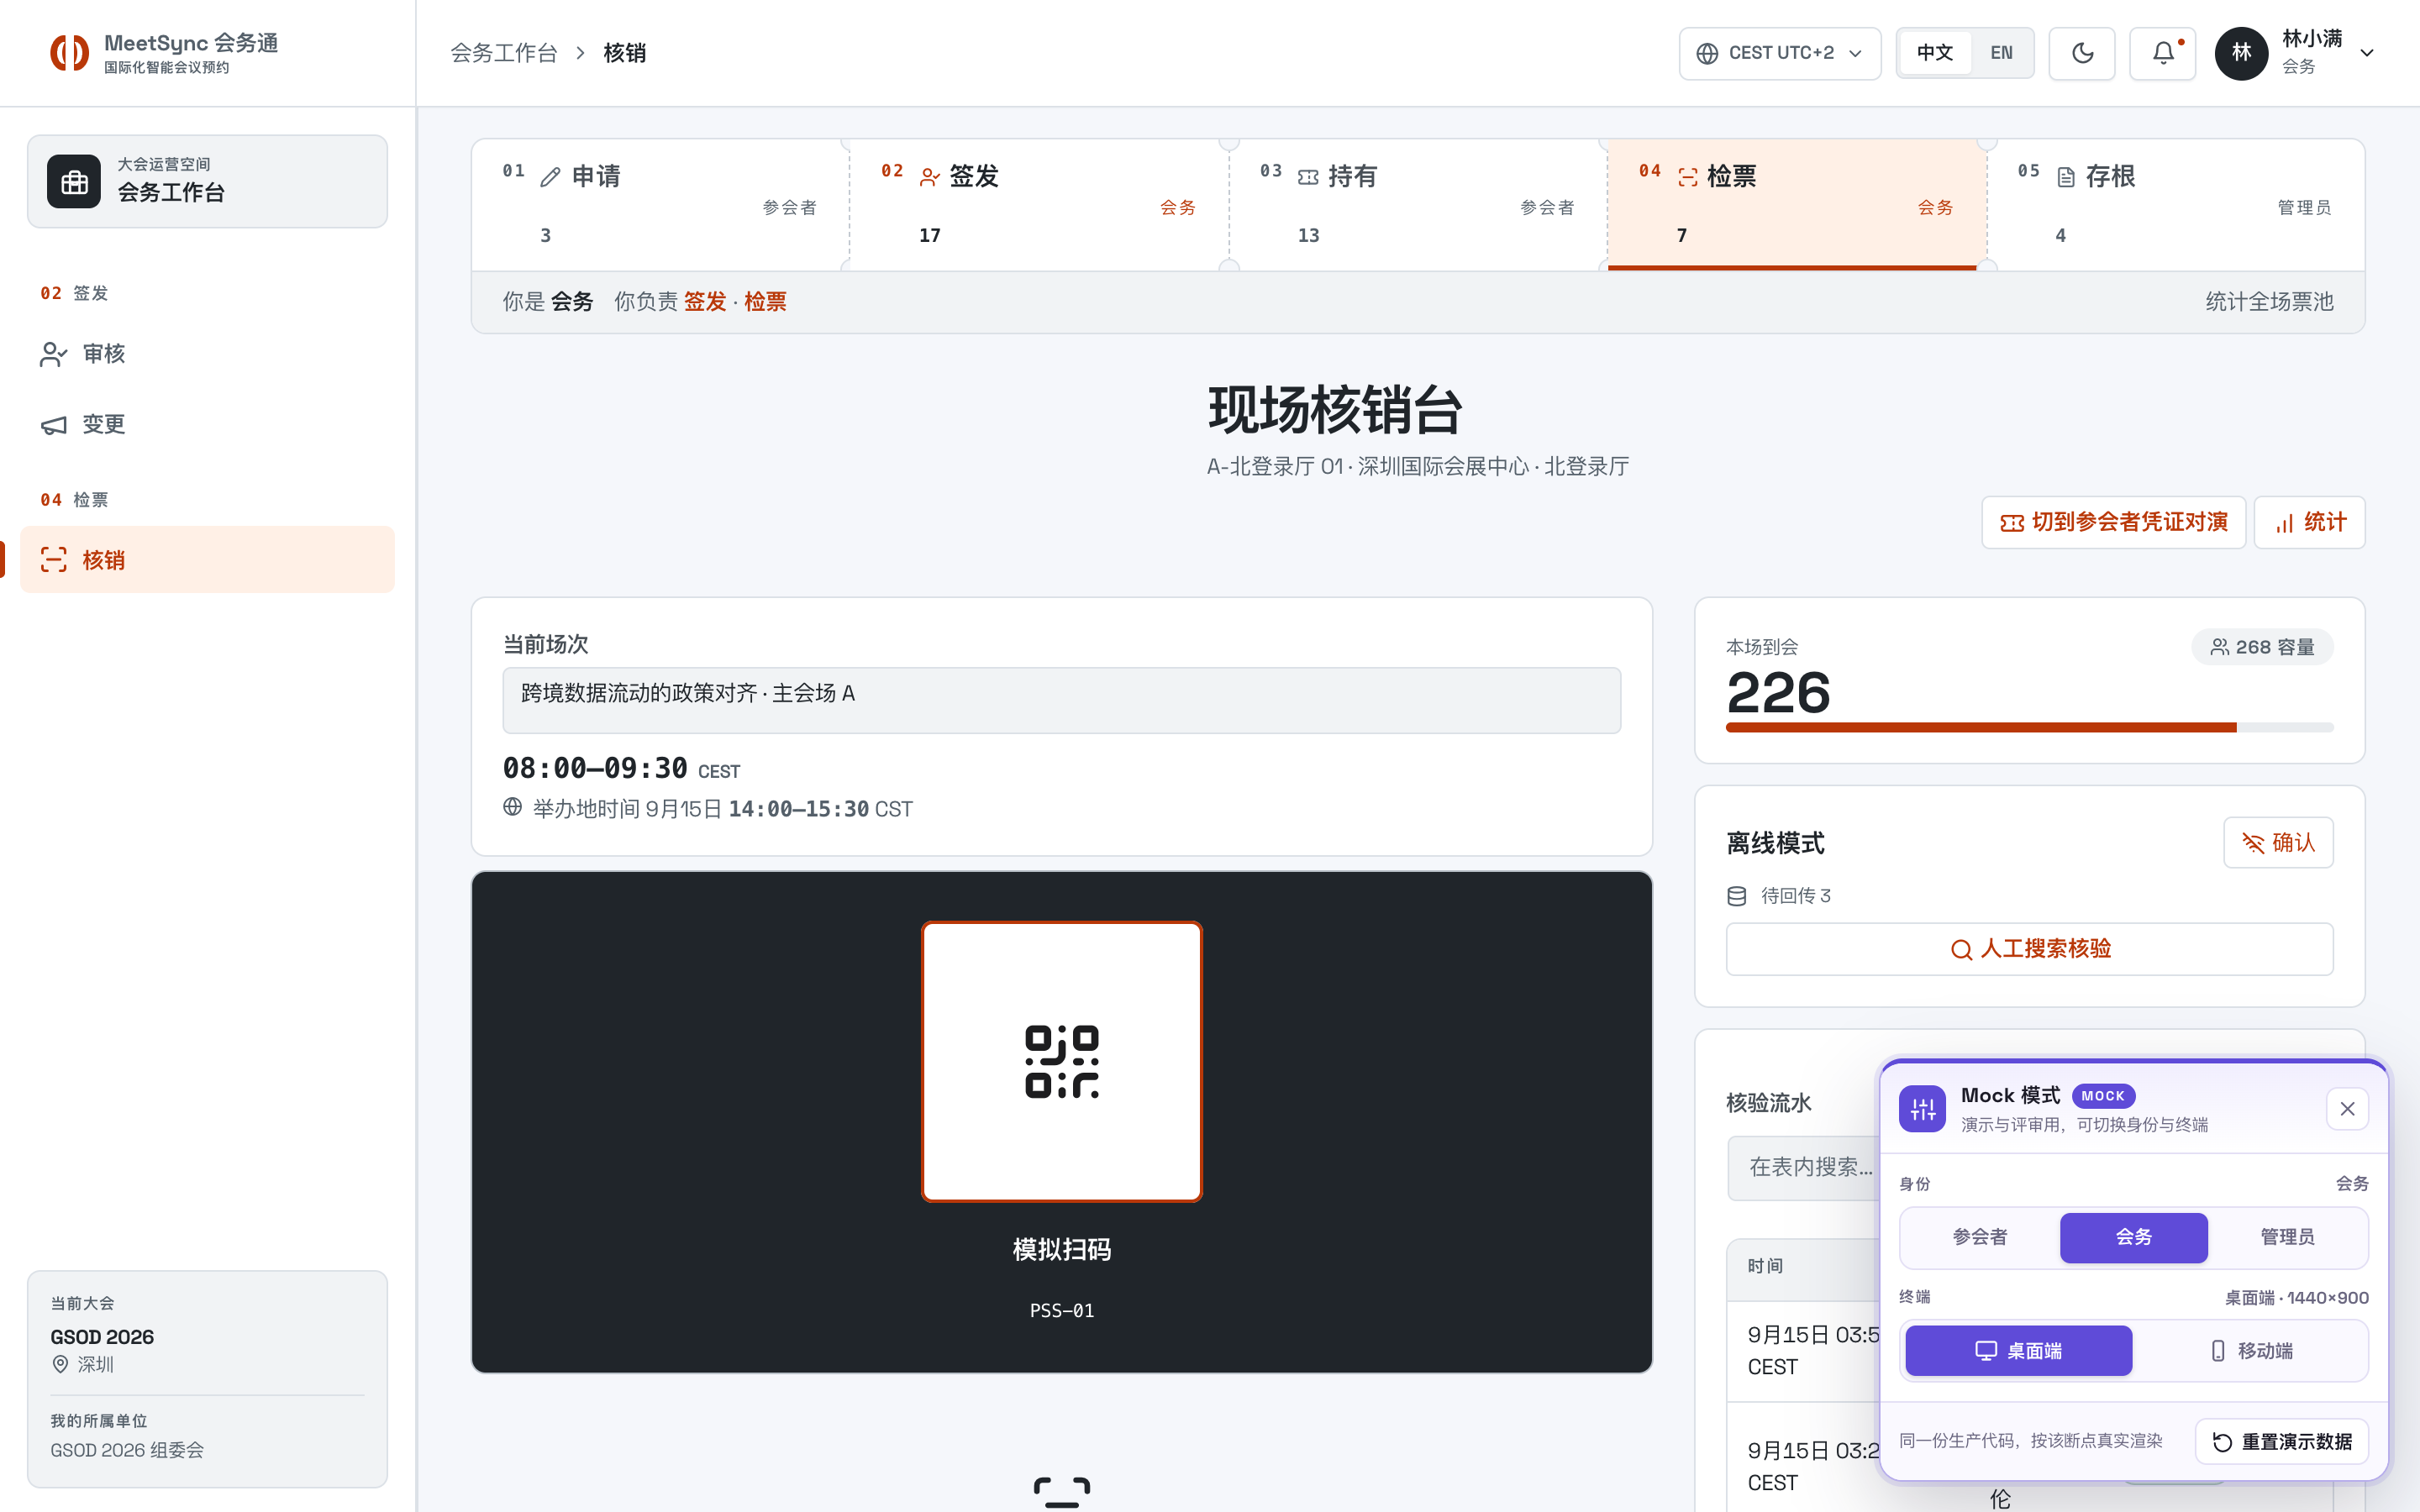Click the scan icon beside 检票
This screenshot has width=2420, height=1512.
tap(1687, 177)
